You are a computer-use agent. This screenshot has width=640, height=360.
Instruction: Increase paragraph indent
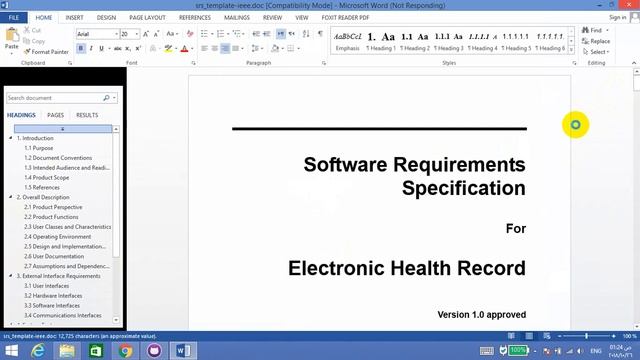(x=267, y=34)
